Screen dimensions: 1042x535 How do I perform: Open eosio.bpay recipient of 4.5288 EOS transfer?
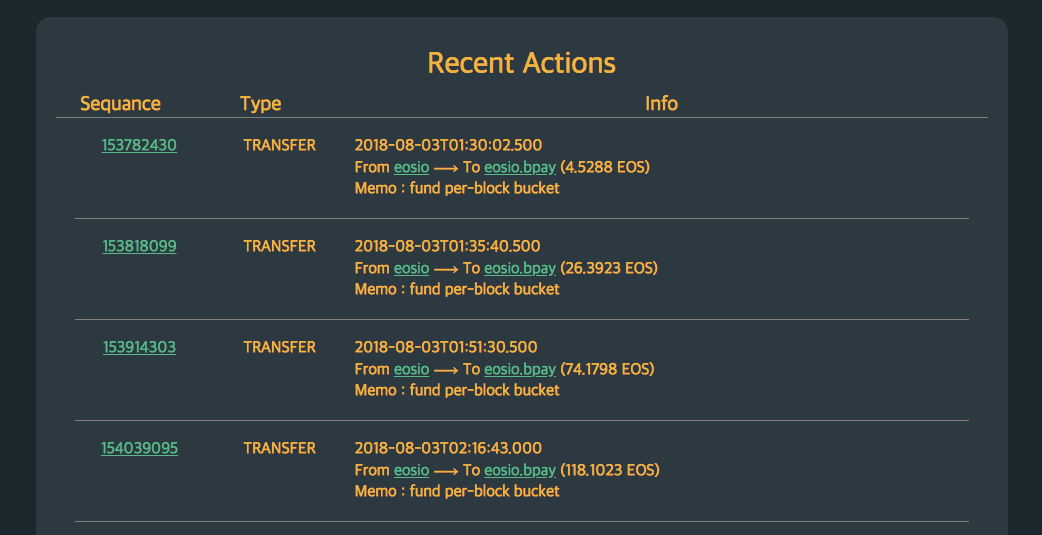(519, 167)
